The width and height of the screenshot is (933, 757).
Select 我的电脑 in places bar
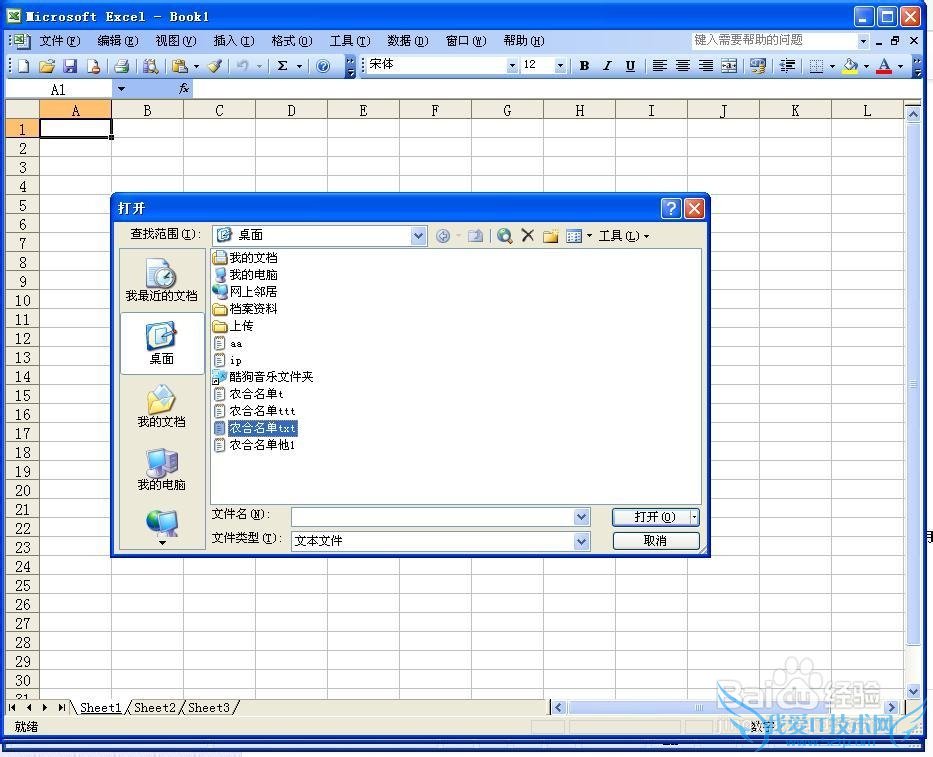coord(161,469)
